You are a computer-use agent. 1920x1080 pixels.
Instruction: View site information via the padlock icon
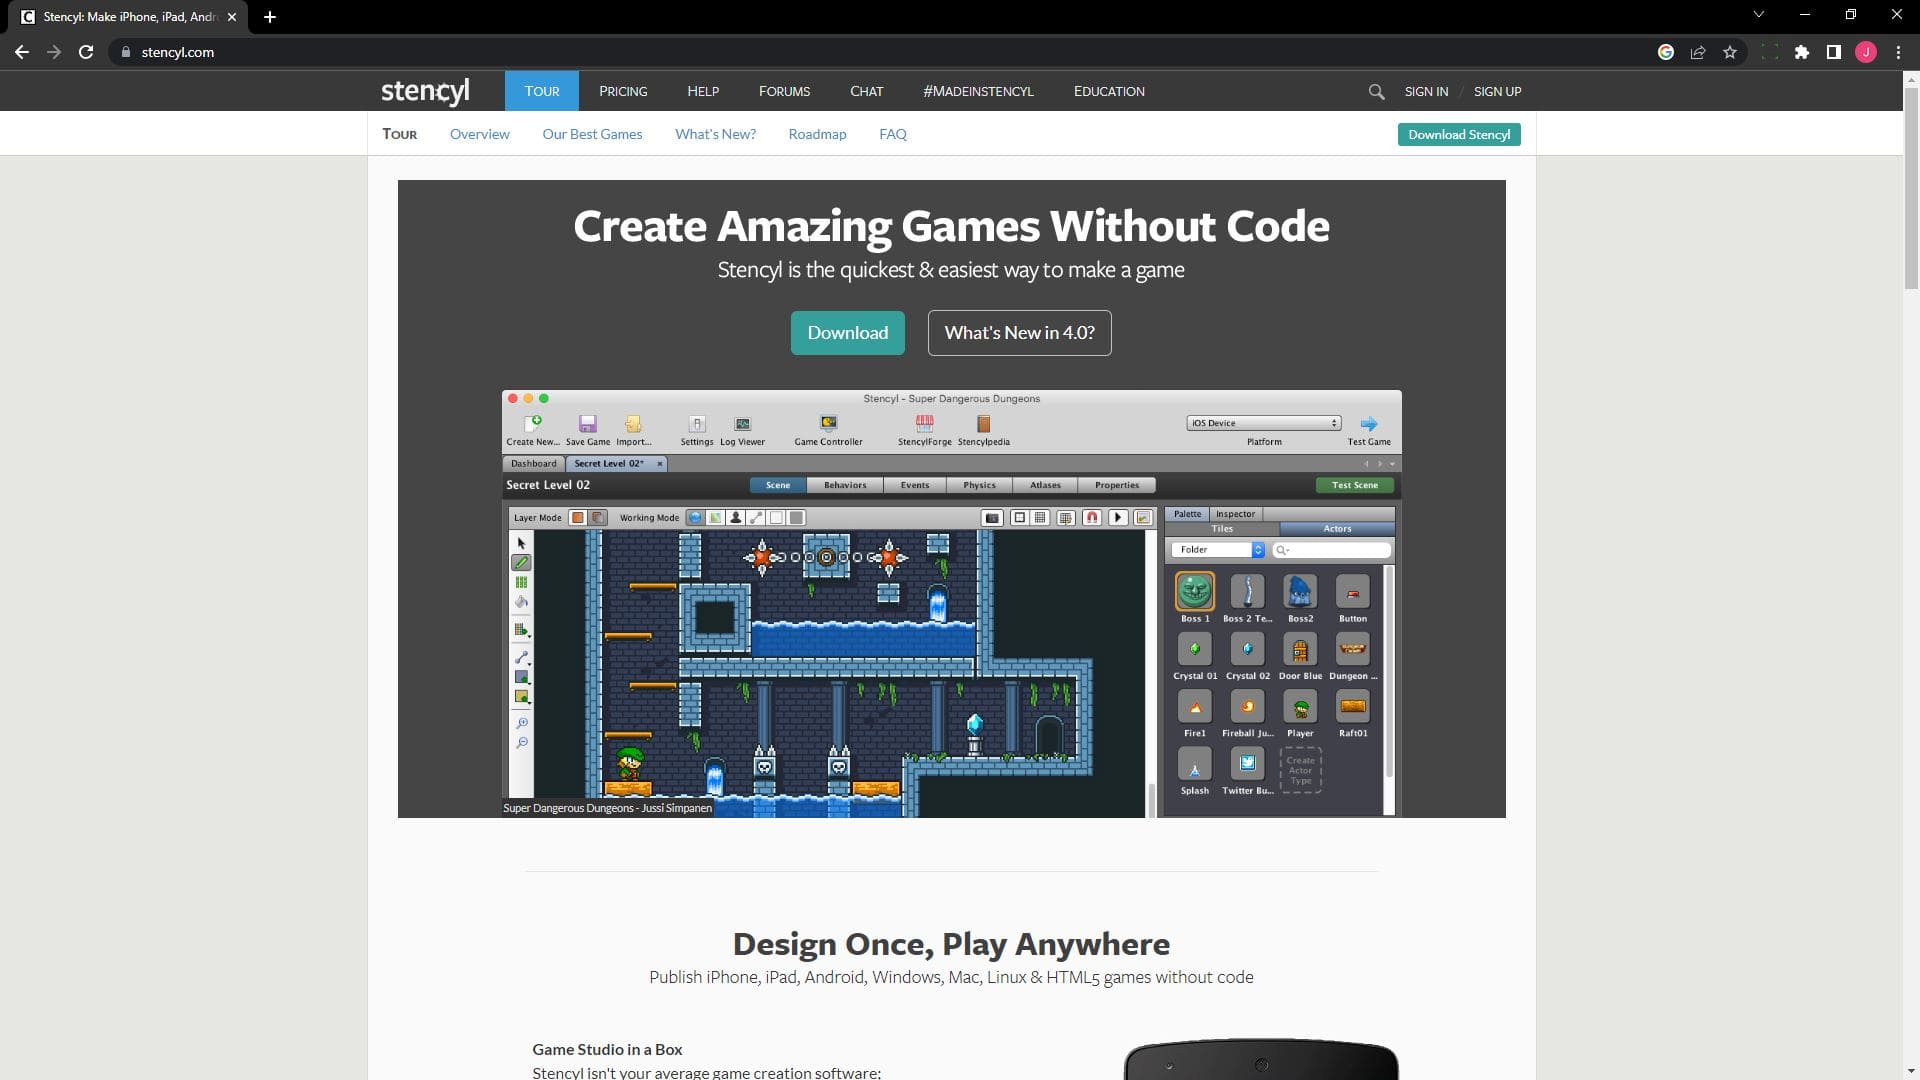[125, 52]
